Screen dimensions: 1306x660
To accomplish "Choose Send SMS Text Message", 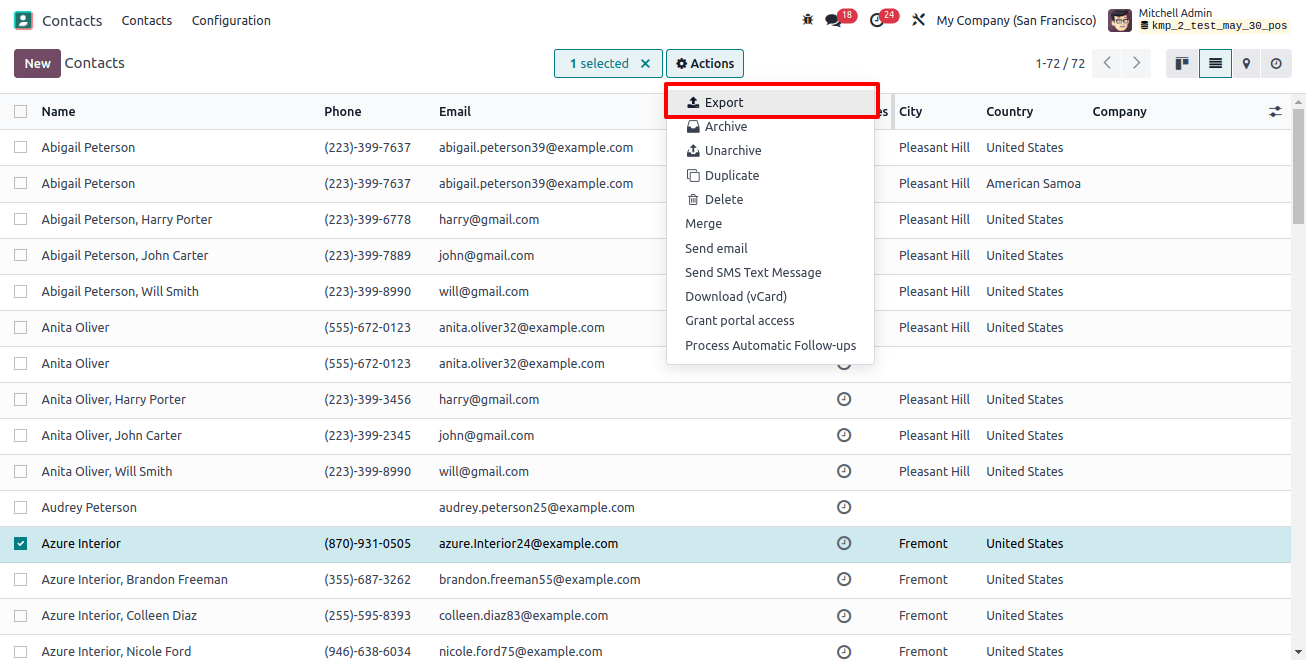I will (x=771, y=272).
